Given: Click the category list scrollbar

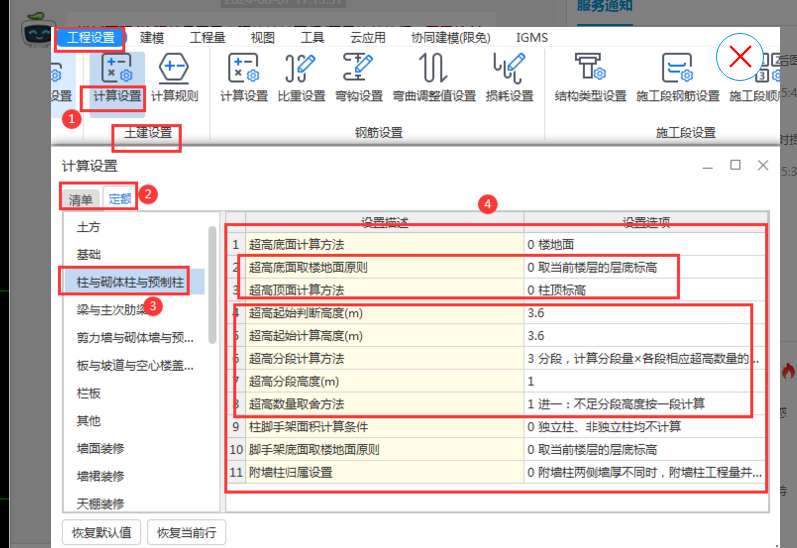Looking at the screenshot, I should 212,285.
